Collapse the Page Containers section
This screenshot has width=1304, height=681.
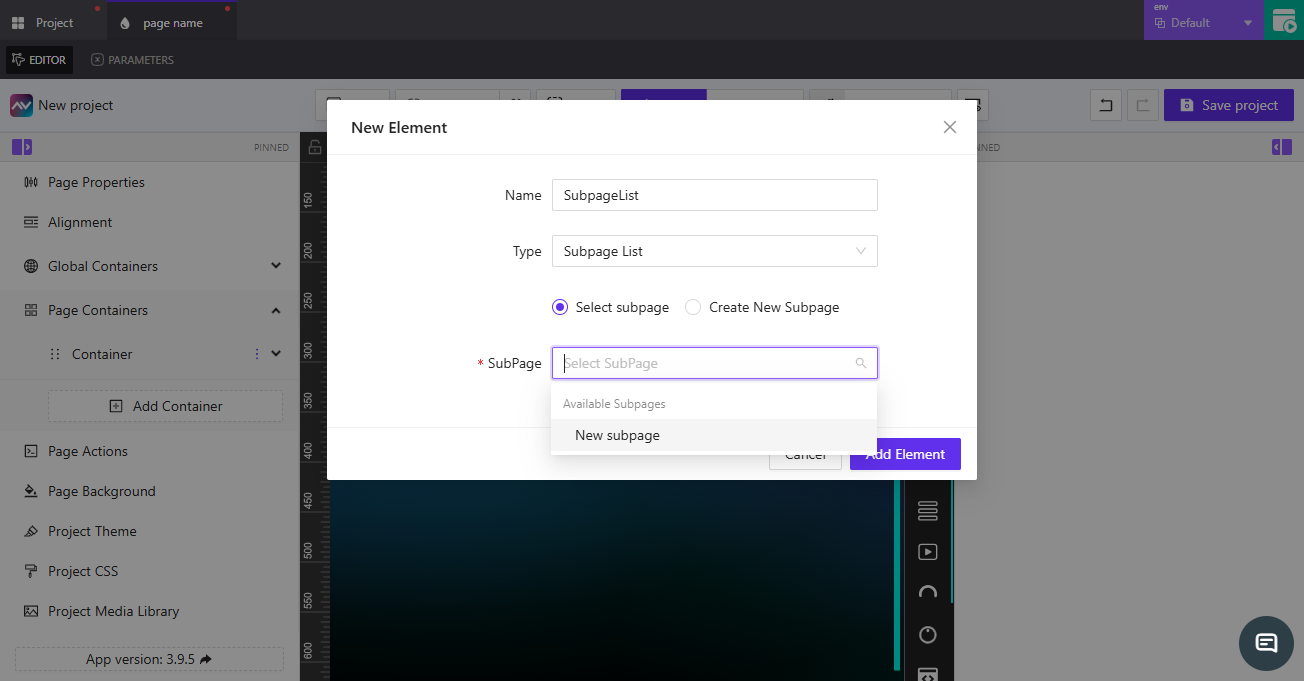[276, 310]
